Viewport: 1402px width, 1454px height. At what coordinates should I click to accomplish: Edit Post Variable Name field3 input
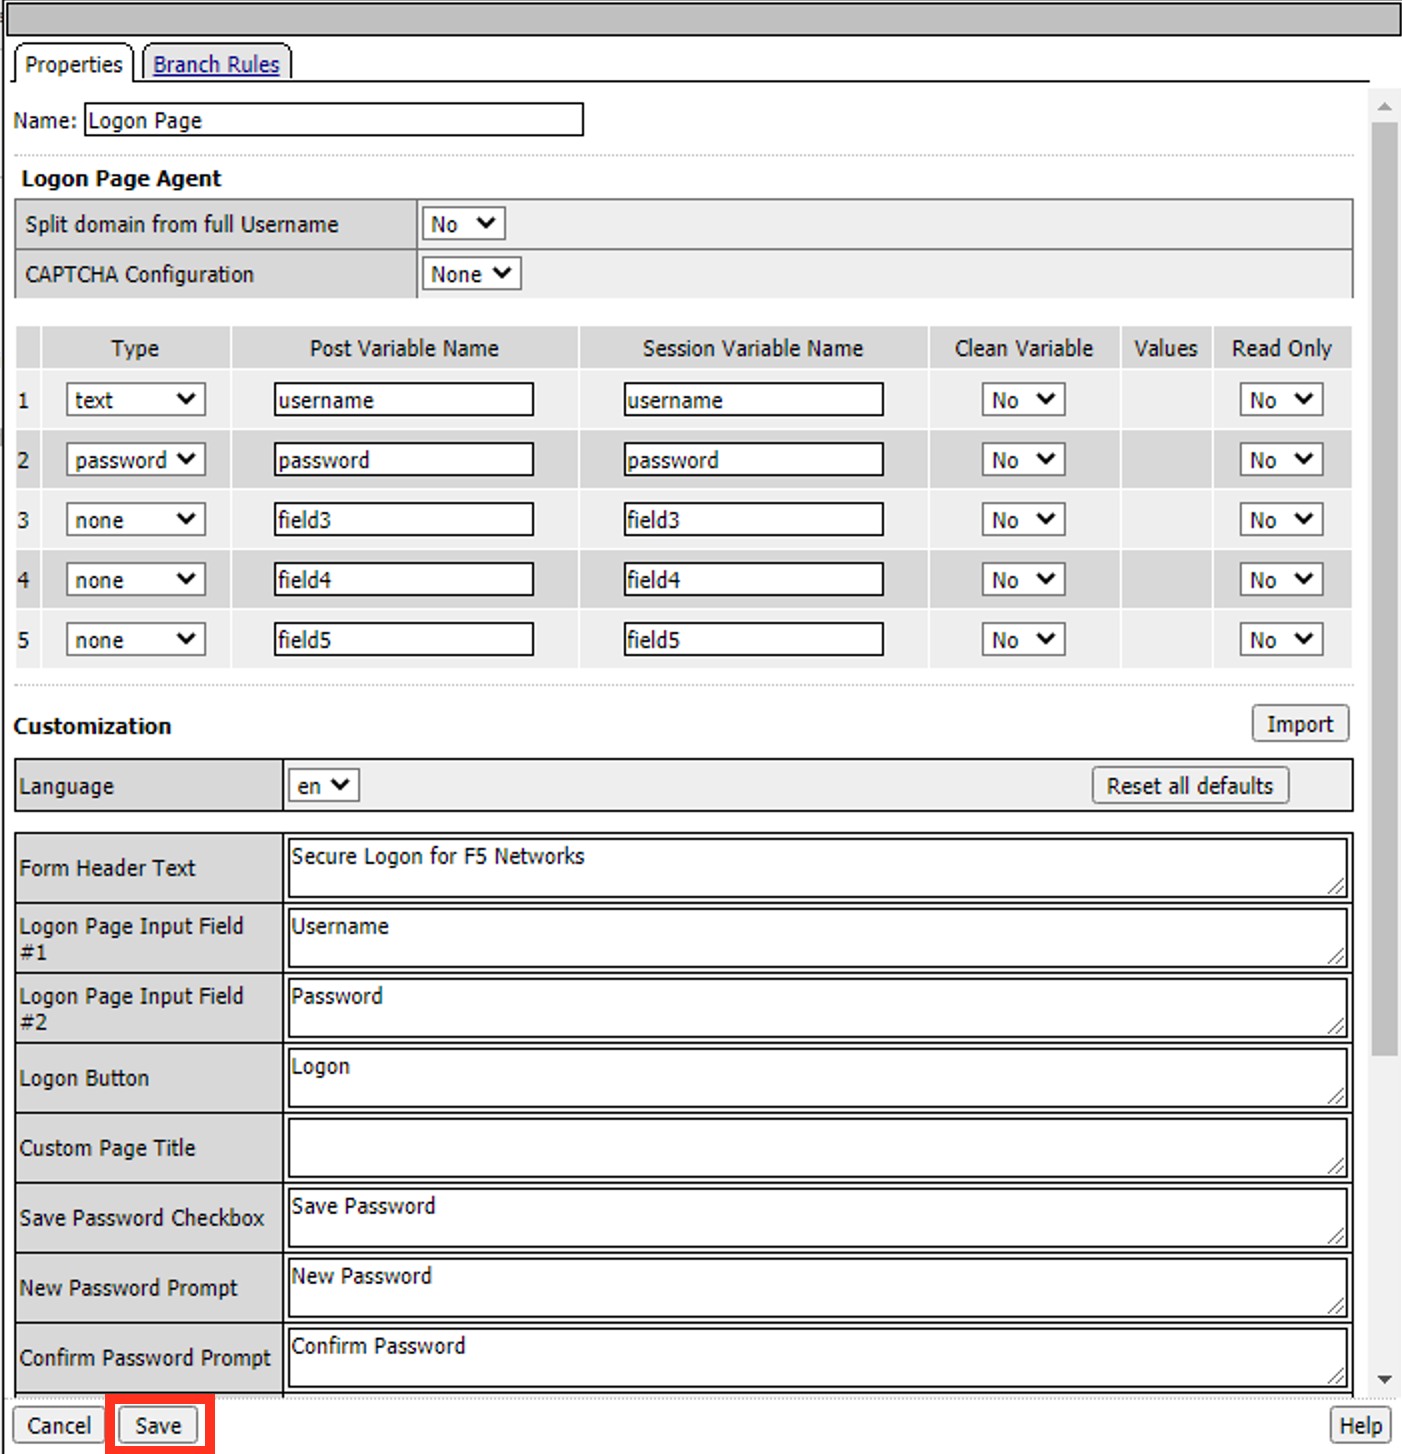pyautogui.click(x=404, y=520)
